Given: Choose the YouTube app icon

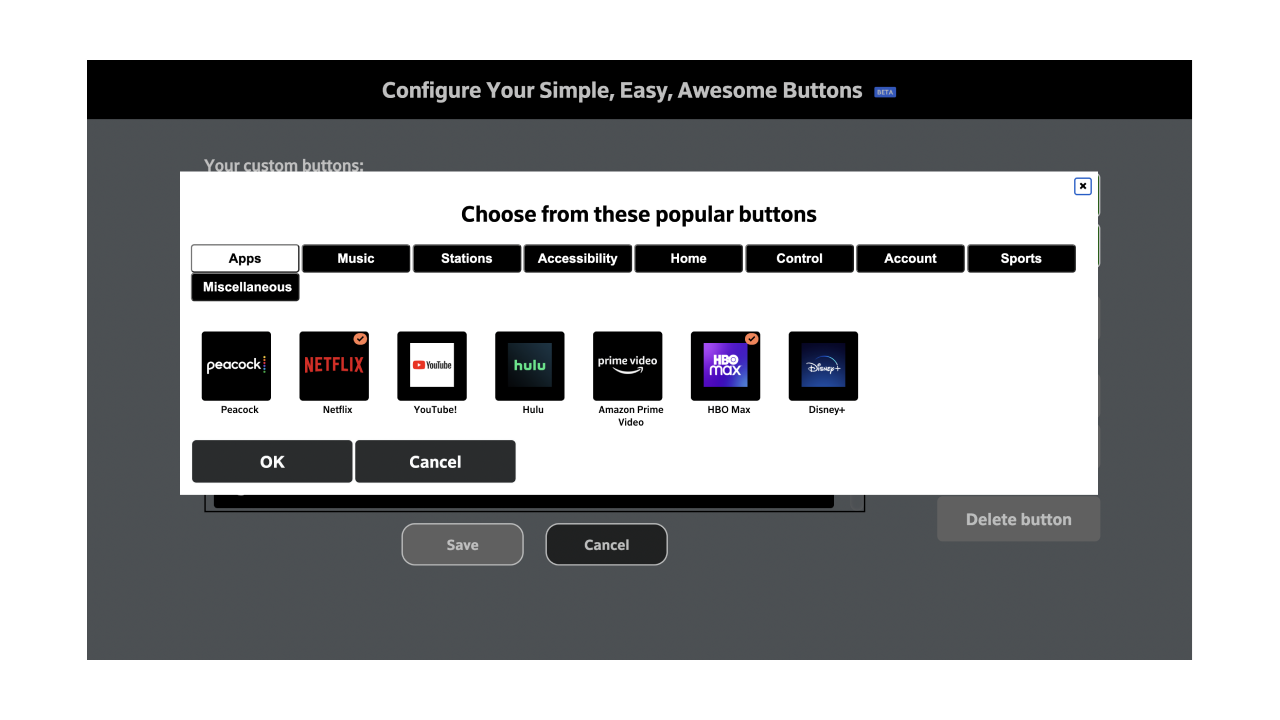Looking at the screenshot, I should pyautogui.click(x=432, y=366).
